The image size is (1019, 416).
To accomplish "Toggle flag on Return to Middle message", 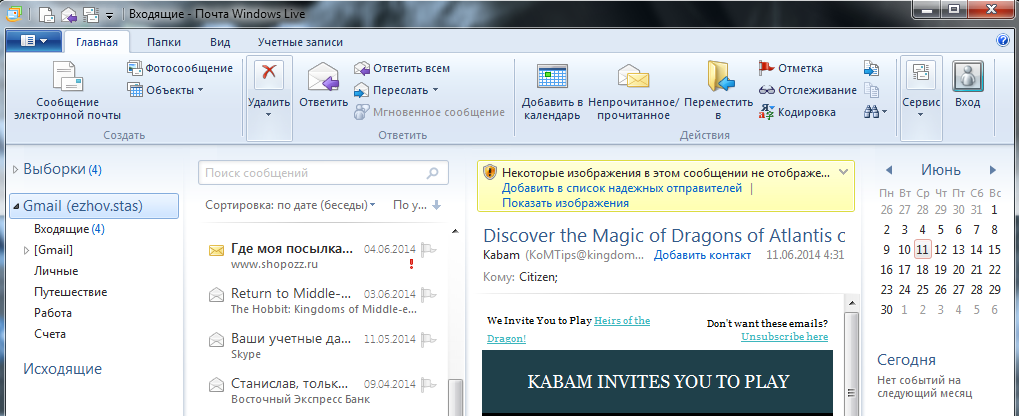I will click(x=428, y=294).
